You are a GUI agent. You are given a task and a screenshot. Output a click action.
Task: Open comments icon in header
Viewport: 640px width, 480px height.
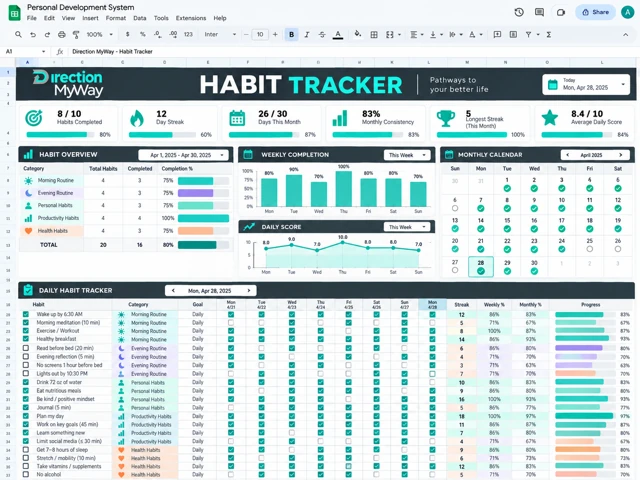click(539, 12)
